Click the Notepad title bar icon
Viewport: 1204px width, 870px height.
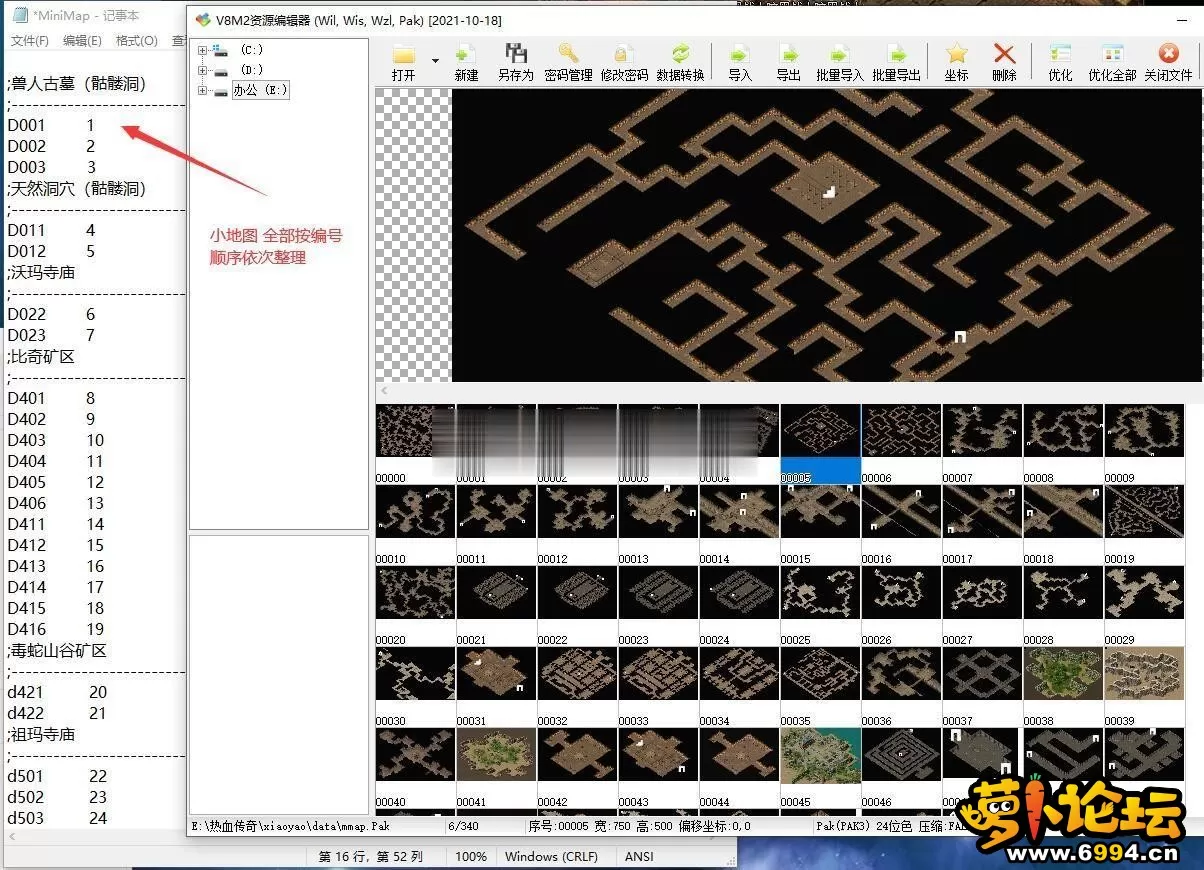20,14
